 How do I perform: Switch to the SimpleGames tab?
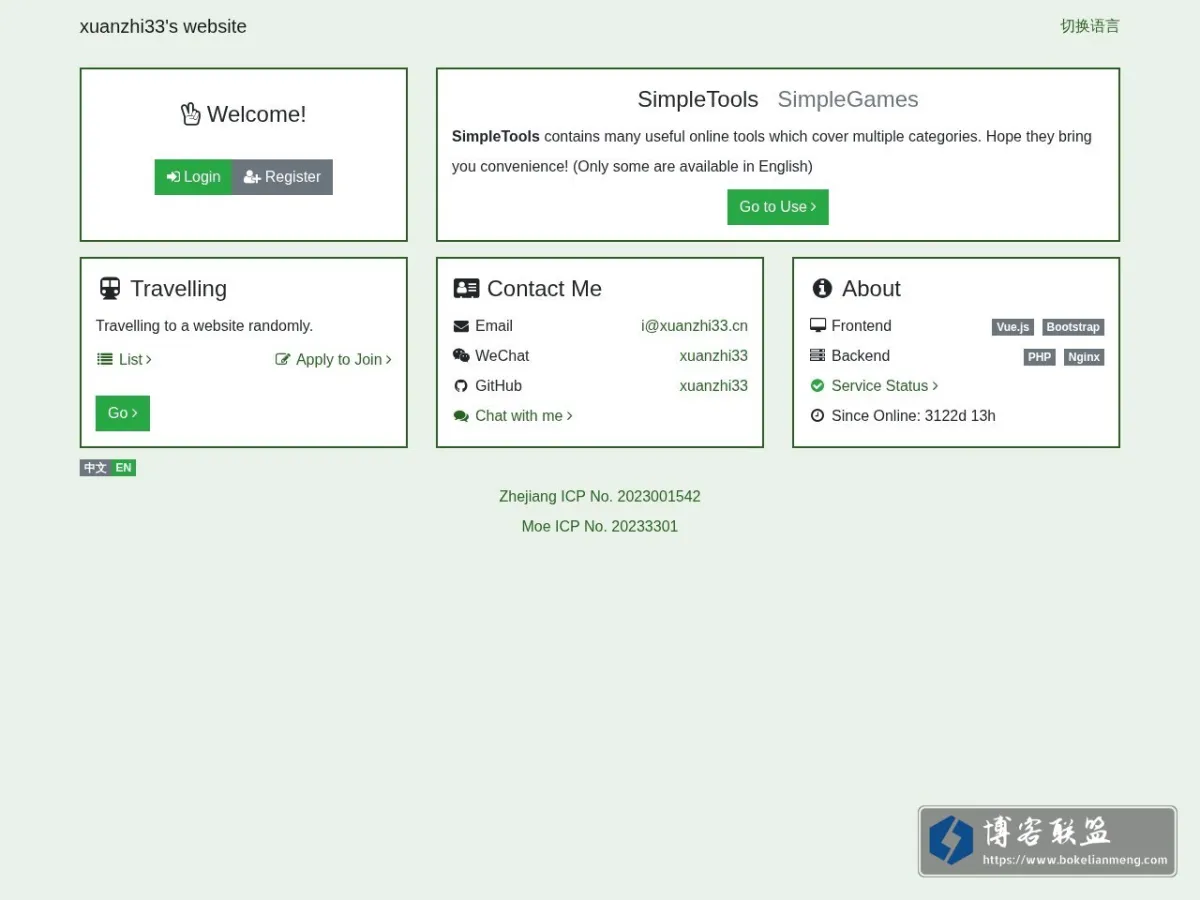[x=848, y=99]
